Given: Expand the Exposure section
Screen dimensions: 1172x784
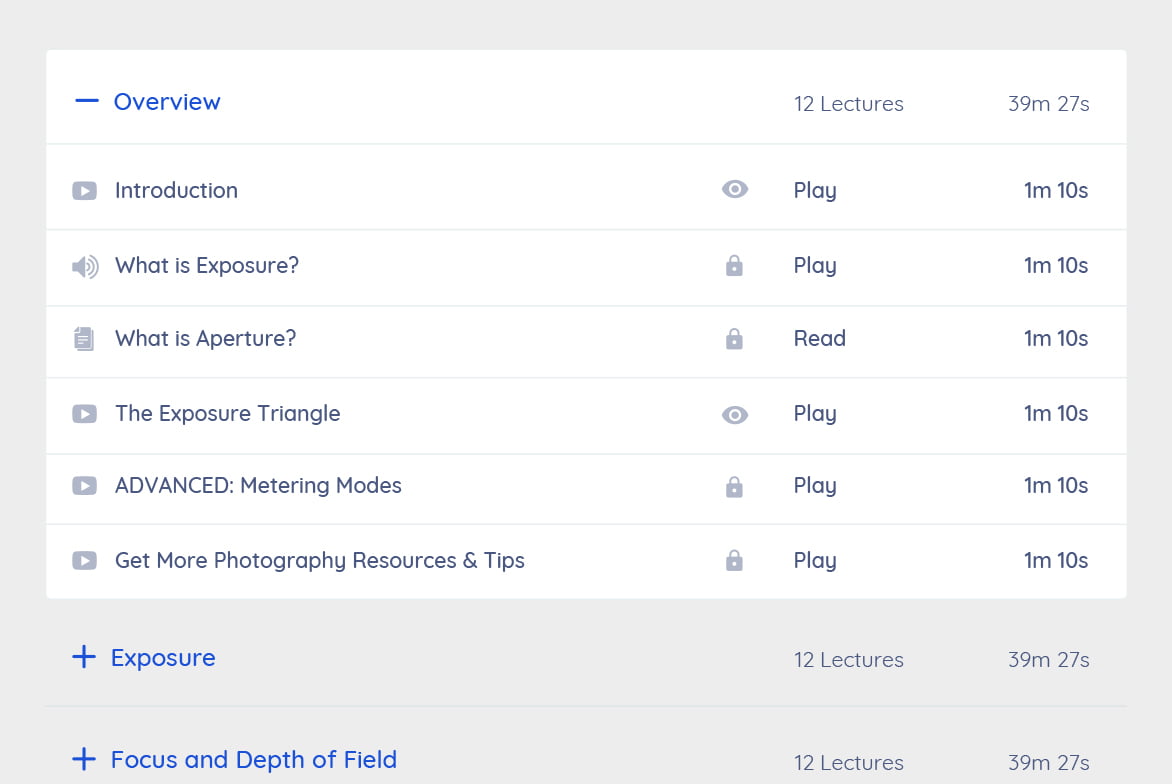Looking at the screenshot, I should [x=84, y=657].
